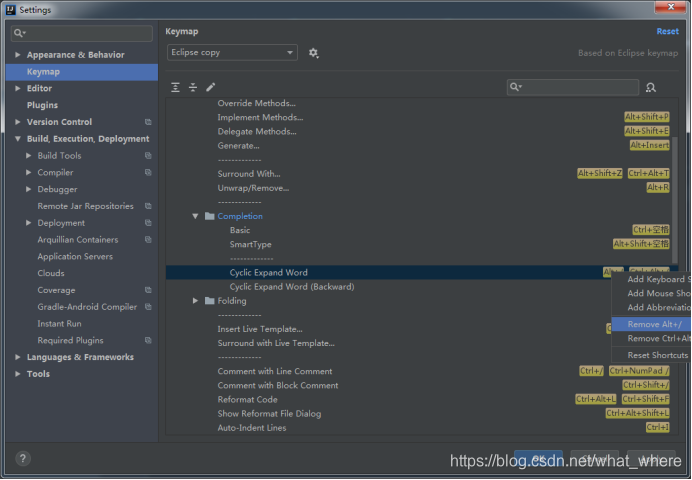This screenshot has height=480, width=692.
Task: Click the Reset link
Action: (667, 31)
